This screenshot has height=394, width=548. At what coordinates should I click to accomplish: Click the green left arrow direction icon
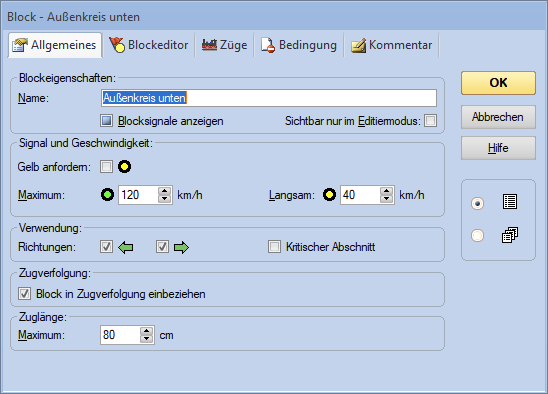pyautogui.click(x=125, y=248)
